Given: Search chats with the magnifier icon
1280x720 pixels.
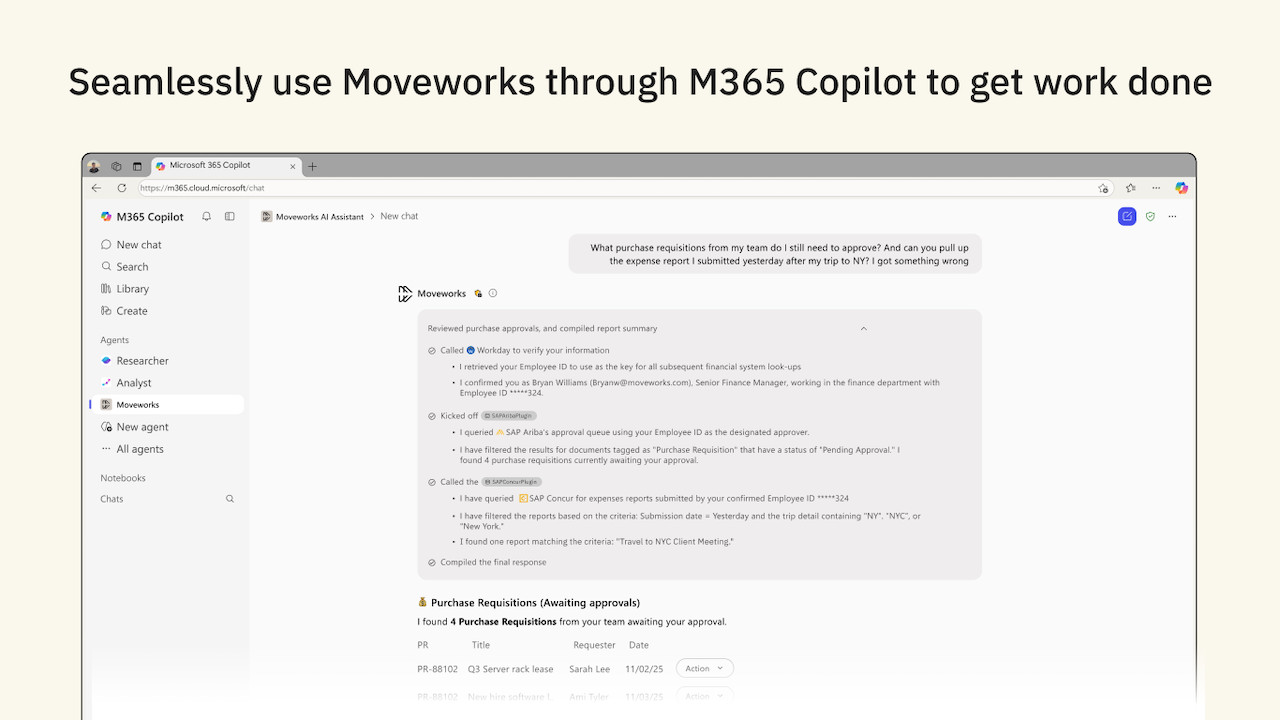Looking at the screenshot, I should pos(230,499).
